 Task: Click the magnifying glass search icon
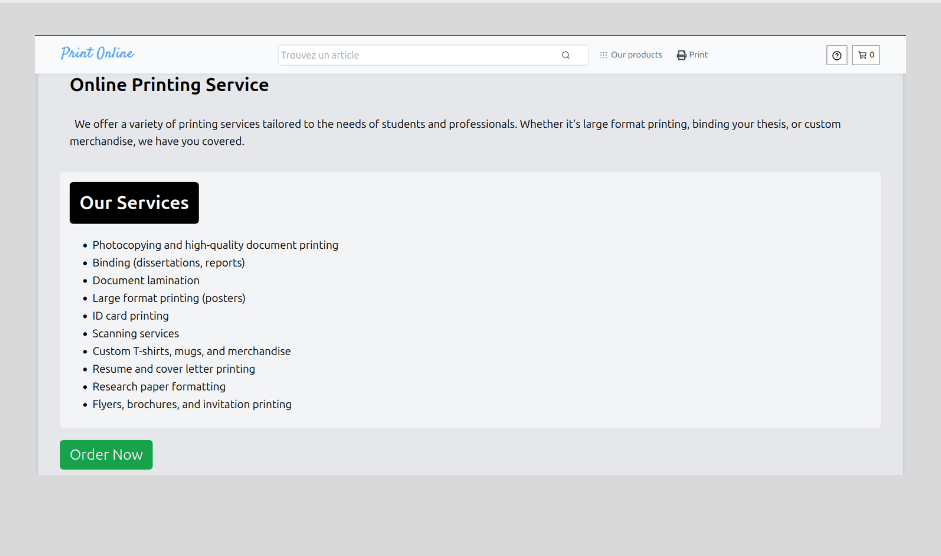pos(566,55)
